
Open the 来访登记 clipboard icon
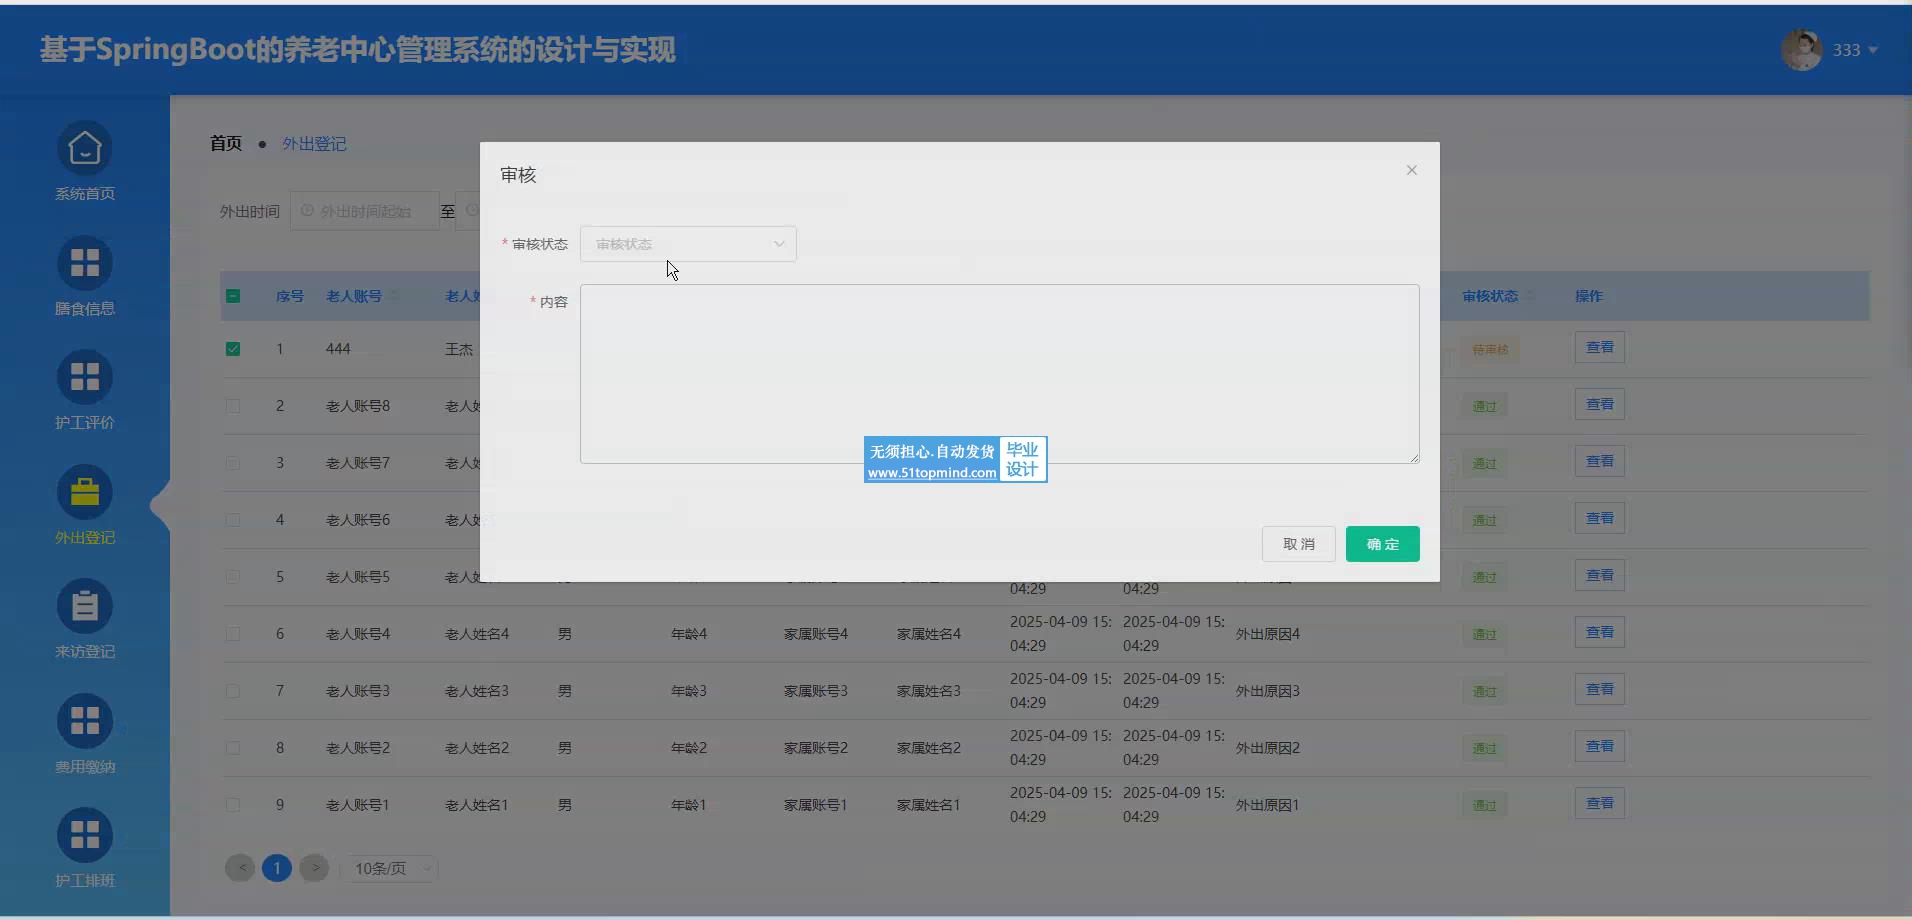[x=85, y=607]
